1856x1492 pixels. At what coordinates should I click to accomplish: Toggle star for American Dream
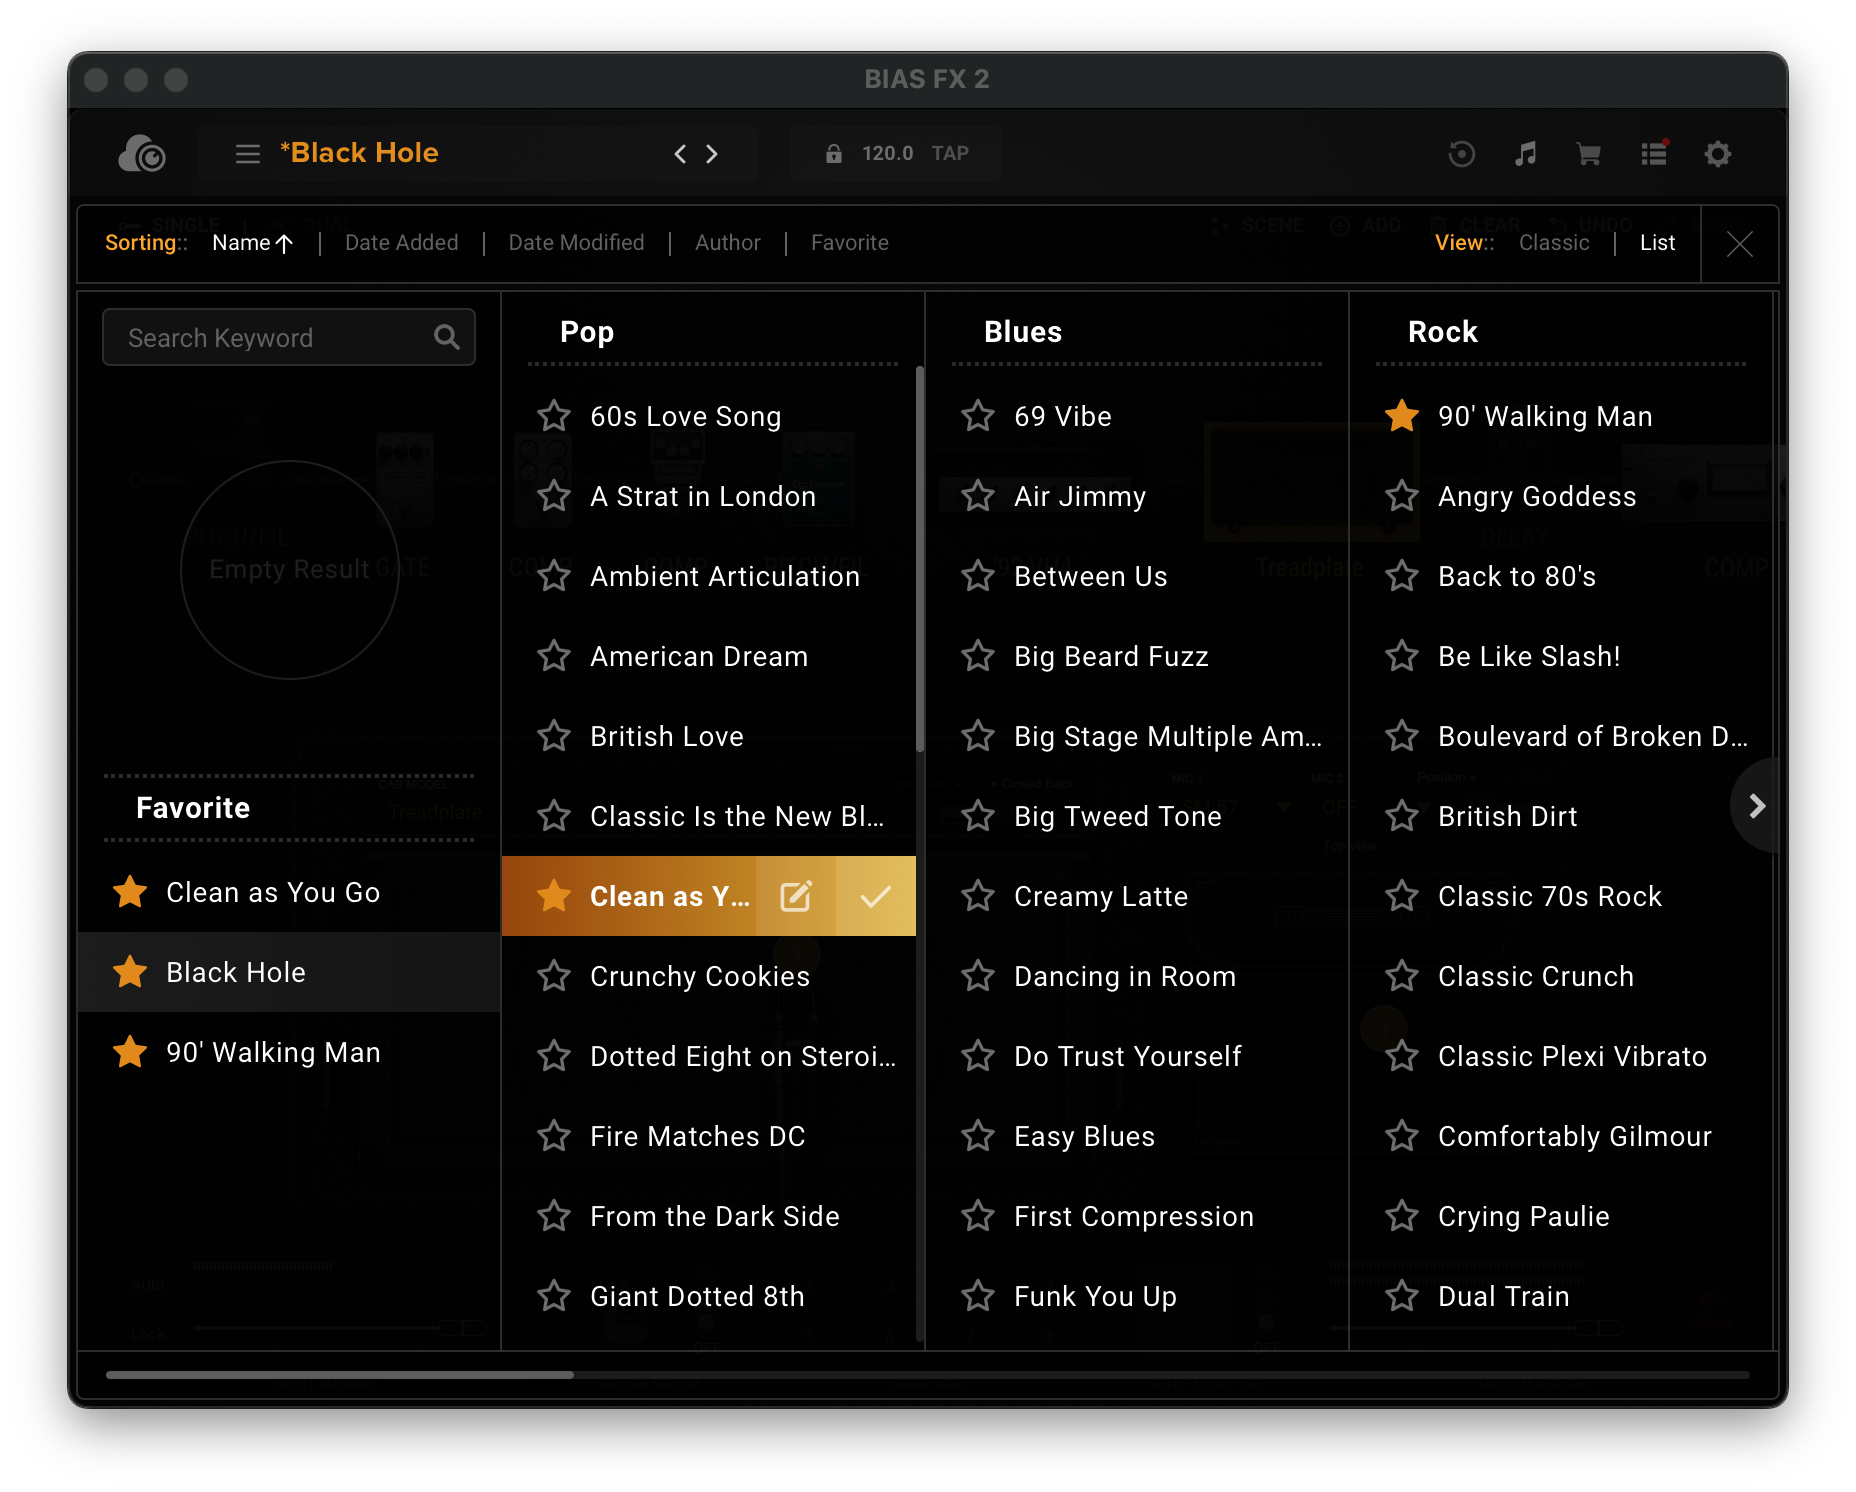554,656
